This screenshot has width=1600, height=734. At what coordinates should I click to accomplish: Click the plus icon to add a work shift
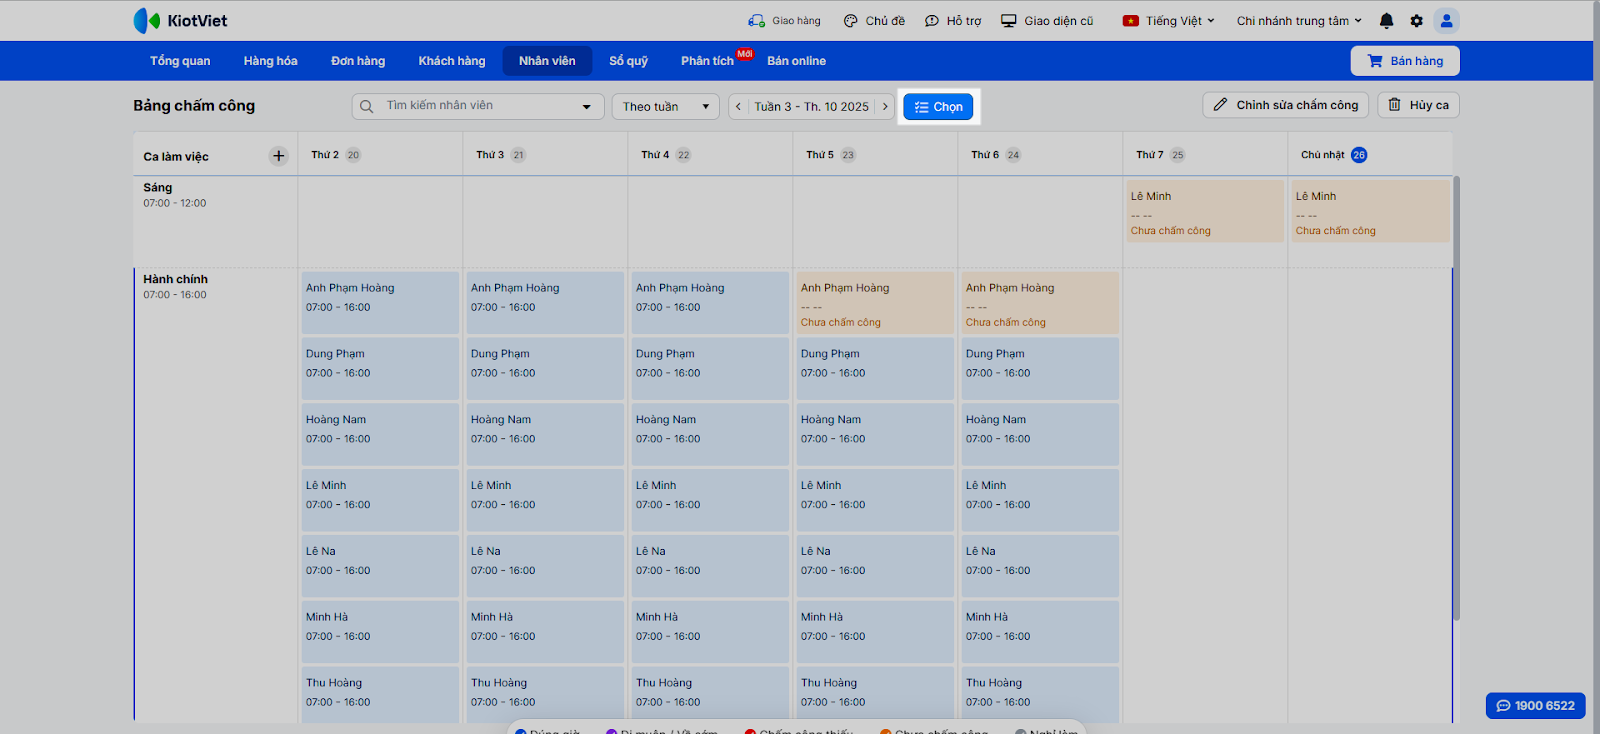(x=279, y=156)
